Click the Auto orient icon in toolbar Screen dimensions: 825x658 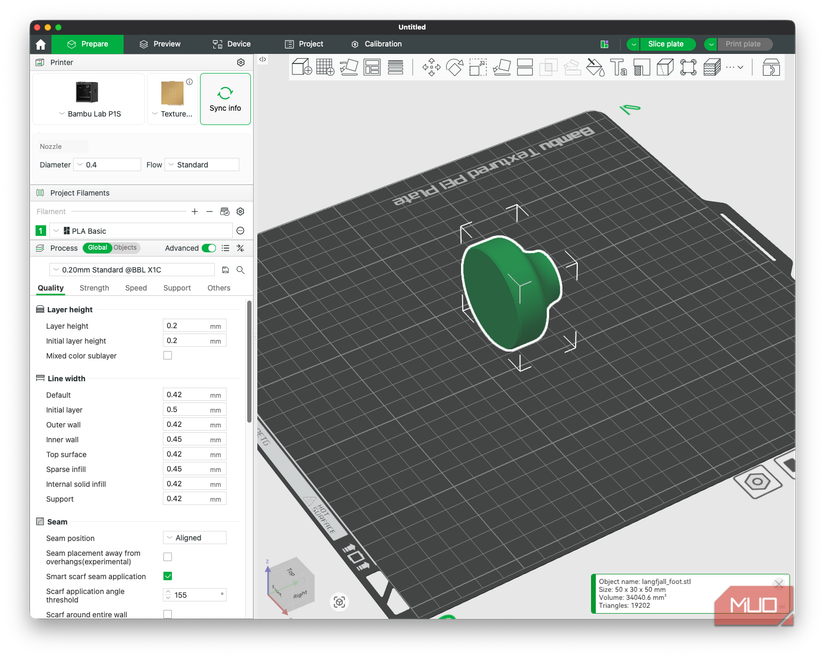(349, 67)
